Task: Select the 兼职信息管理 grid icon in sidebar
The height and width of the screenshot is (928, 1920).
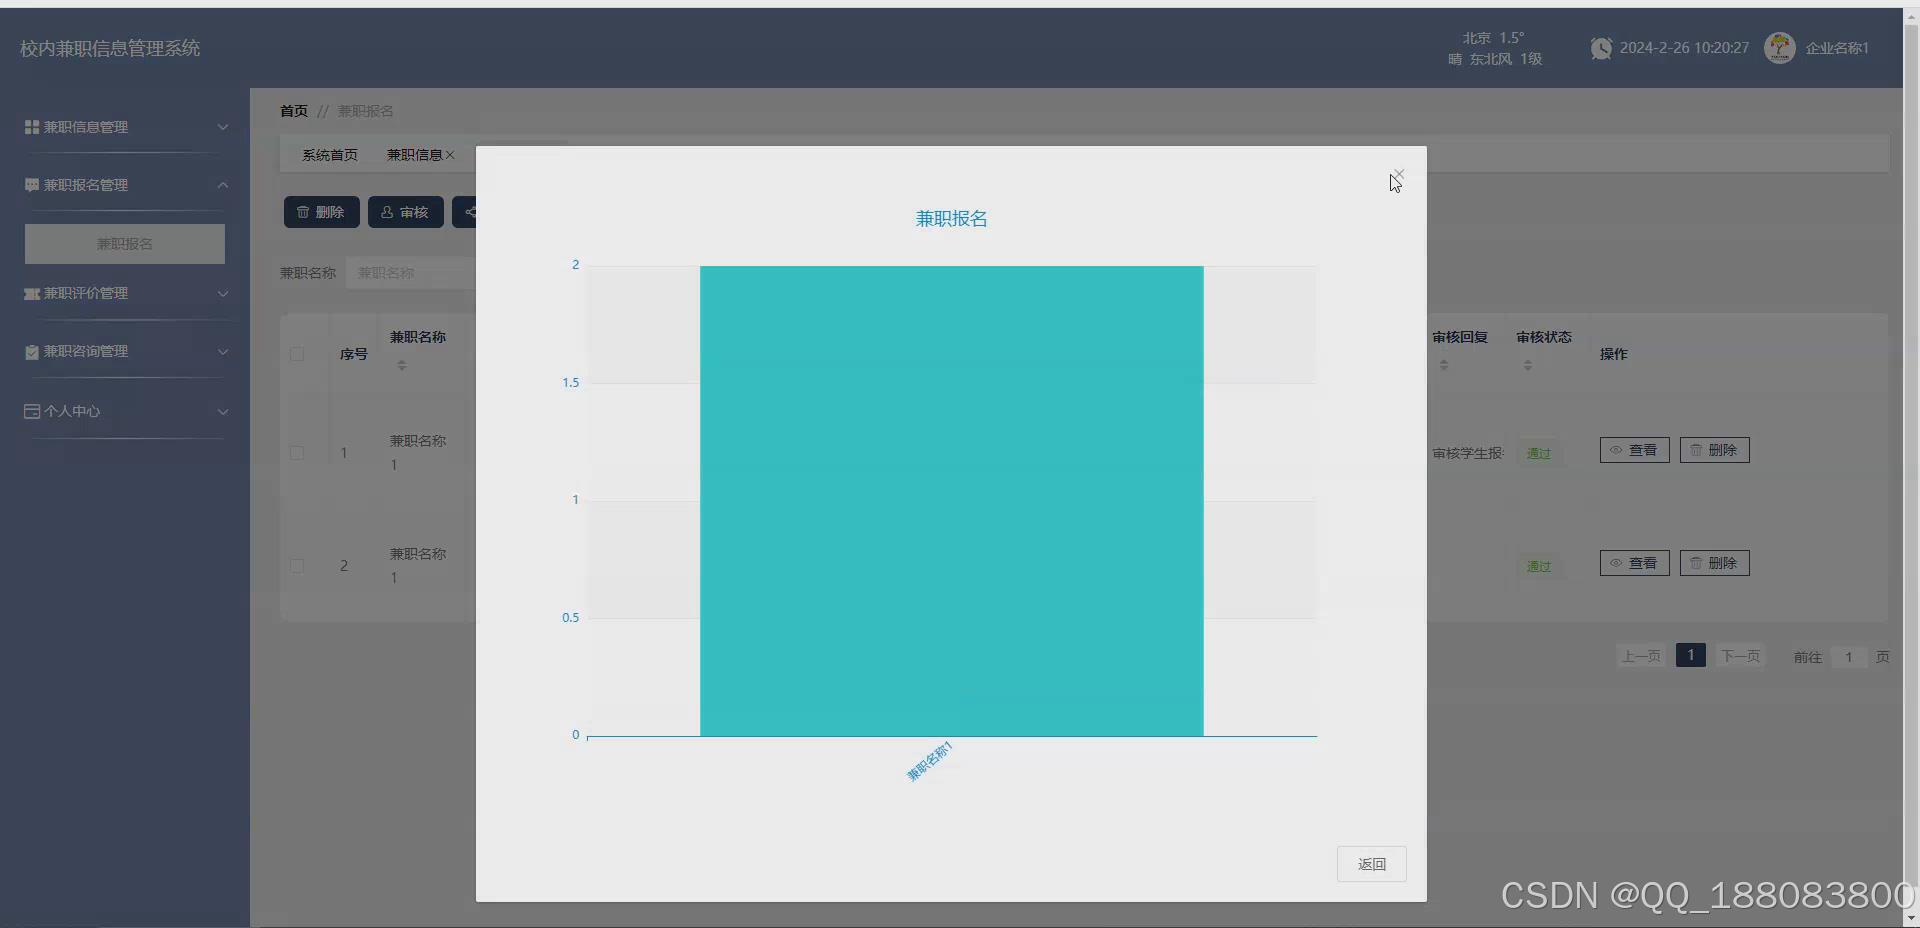Action: [30, 127]
